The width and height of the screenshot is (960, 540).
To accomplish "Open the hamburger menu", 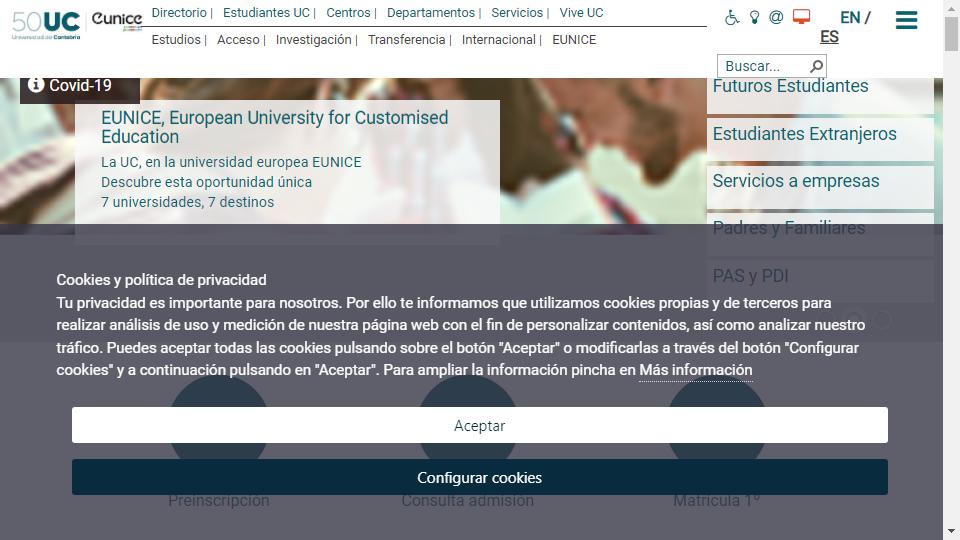I will coord(906,20).
